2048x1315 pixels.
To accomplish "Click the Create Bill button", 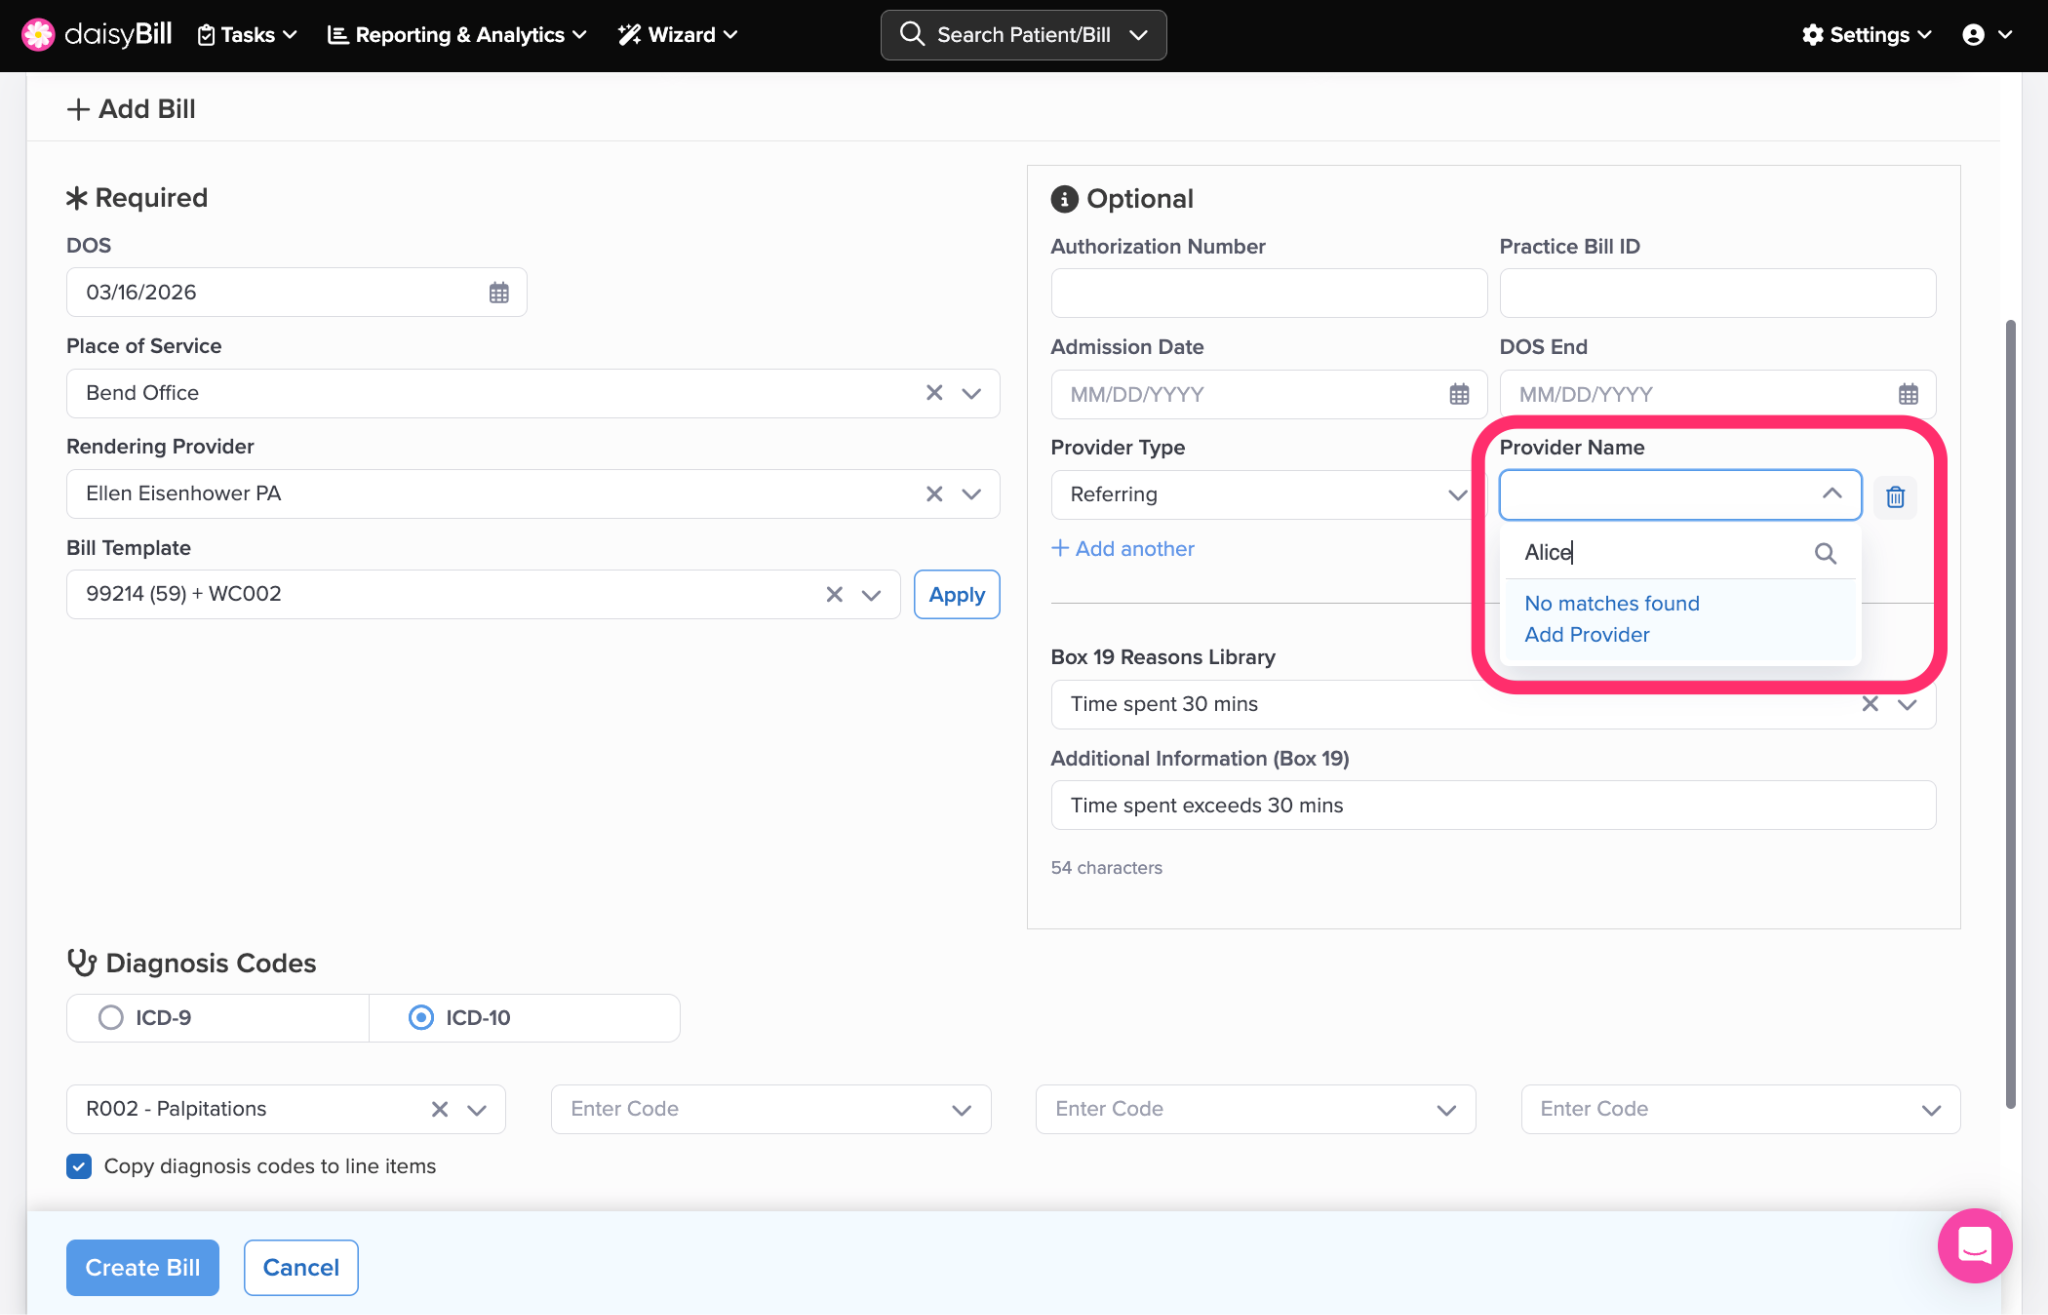I will pyautogui.click(x=142, y=1267).
